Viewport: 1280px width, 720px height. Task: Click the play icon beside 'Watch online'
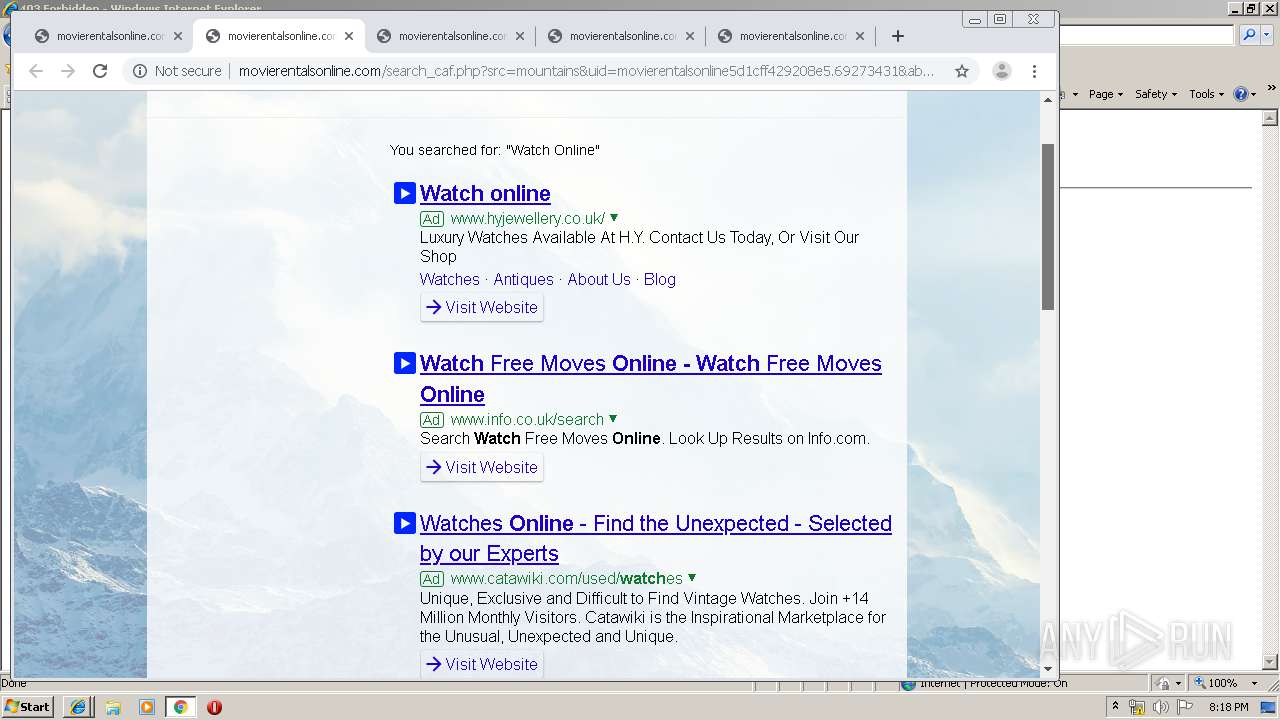click(x=404, y=193)
